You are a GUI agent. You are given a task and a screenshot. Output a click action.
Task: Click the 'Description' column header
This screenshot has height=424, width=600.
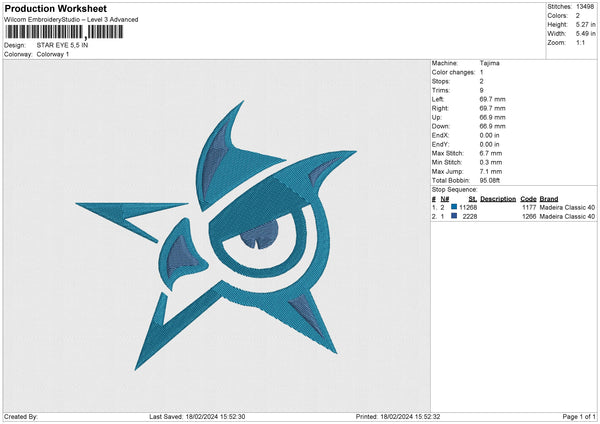pyautogui.click(x=498, y=199)
